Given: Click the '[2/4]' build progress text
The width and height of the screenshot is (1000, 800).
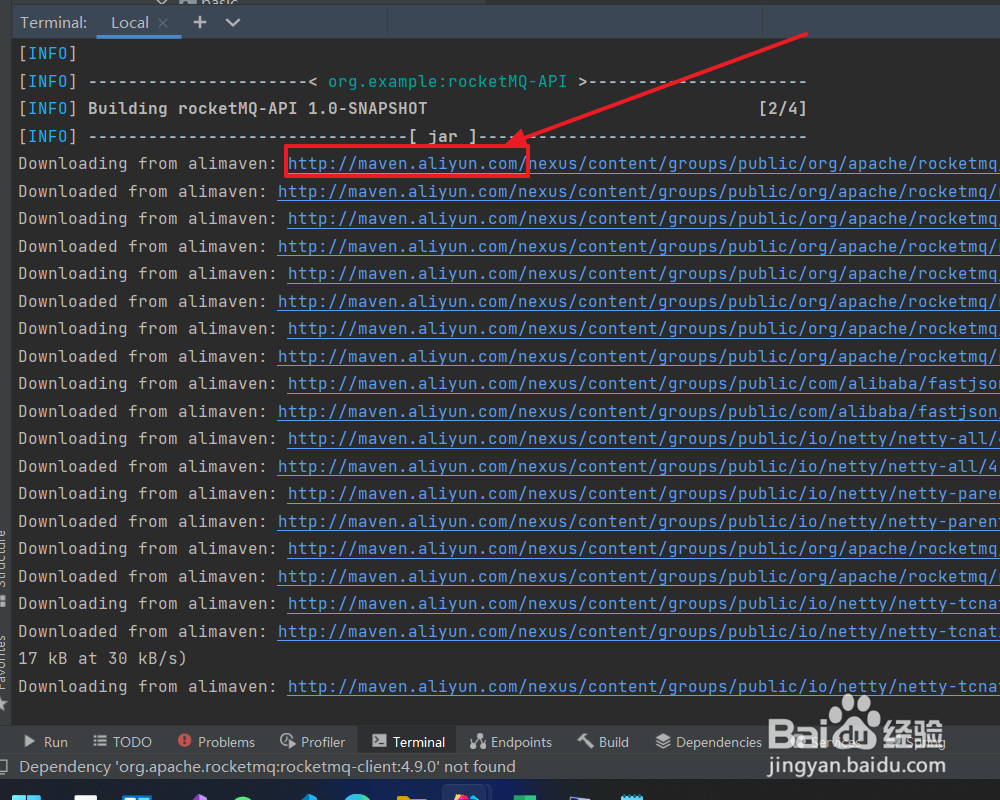Looking at the screenshot, I should click(x=783, y=108).
